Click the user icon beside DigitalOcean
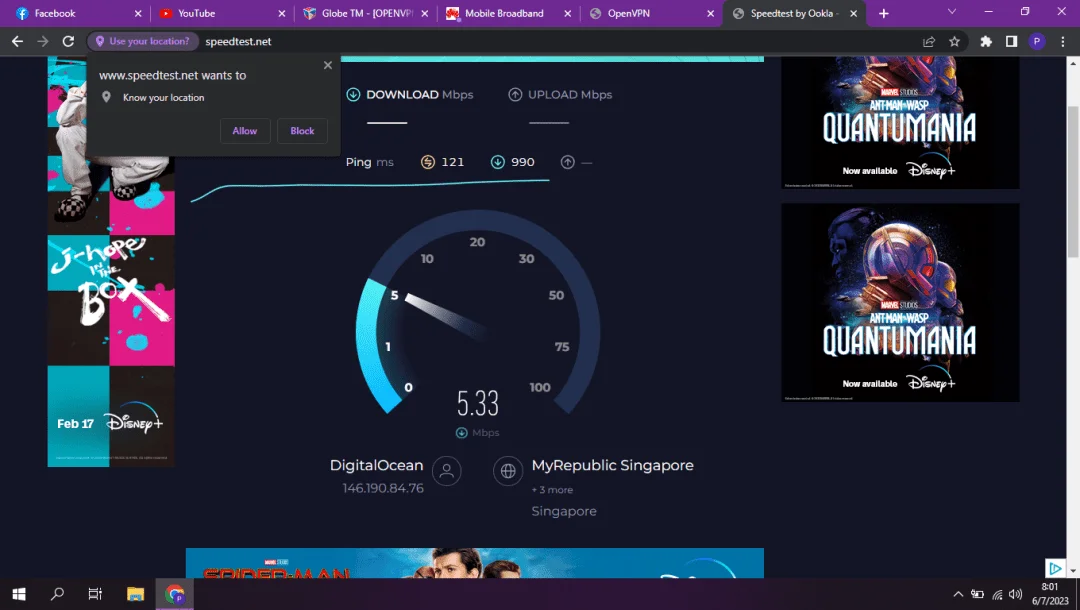Viewport: 1080px width, 610px height. point(446,471)
